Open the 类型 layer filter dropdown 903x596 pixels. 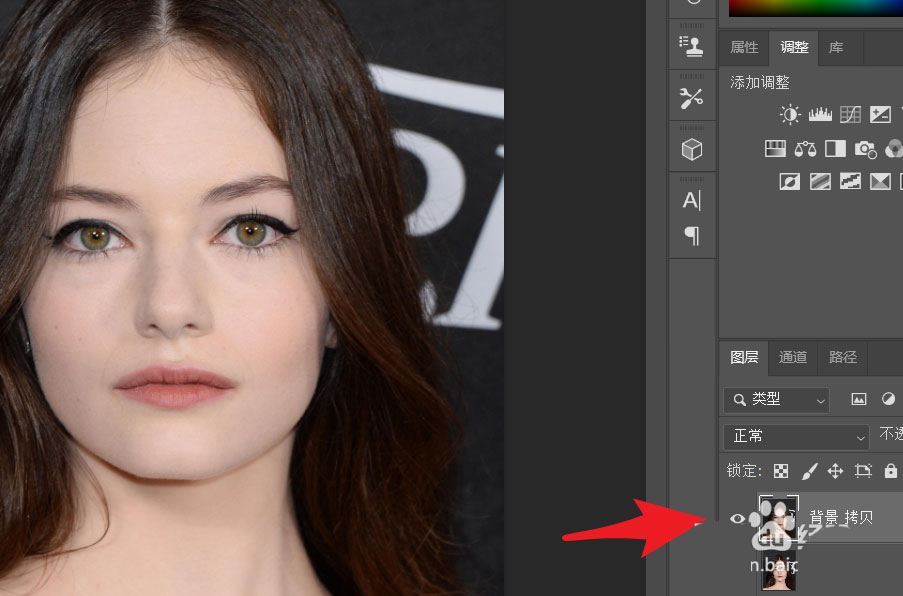(x=776, y=400)
